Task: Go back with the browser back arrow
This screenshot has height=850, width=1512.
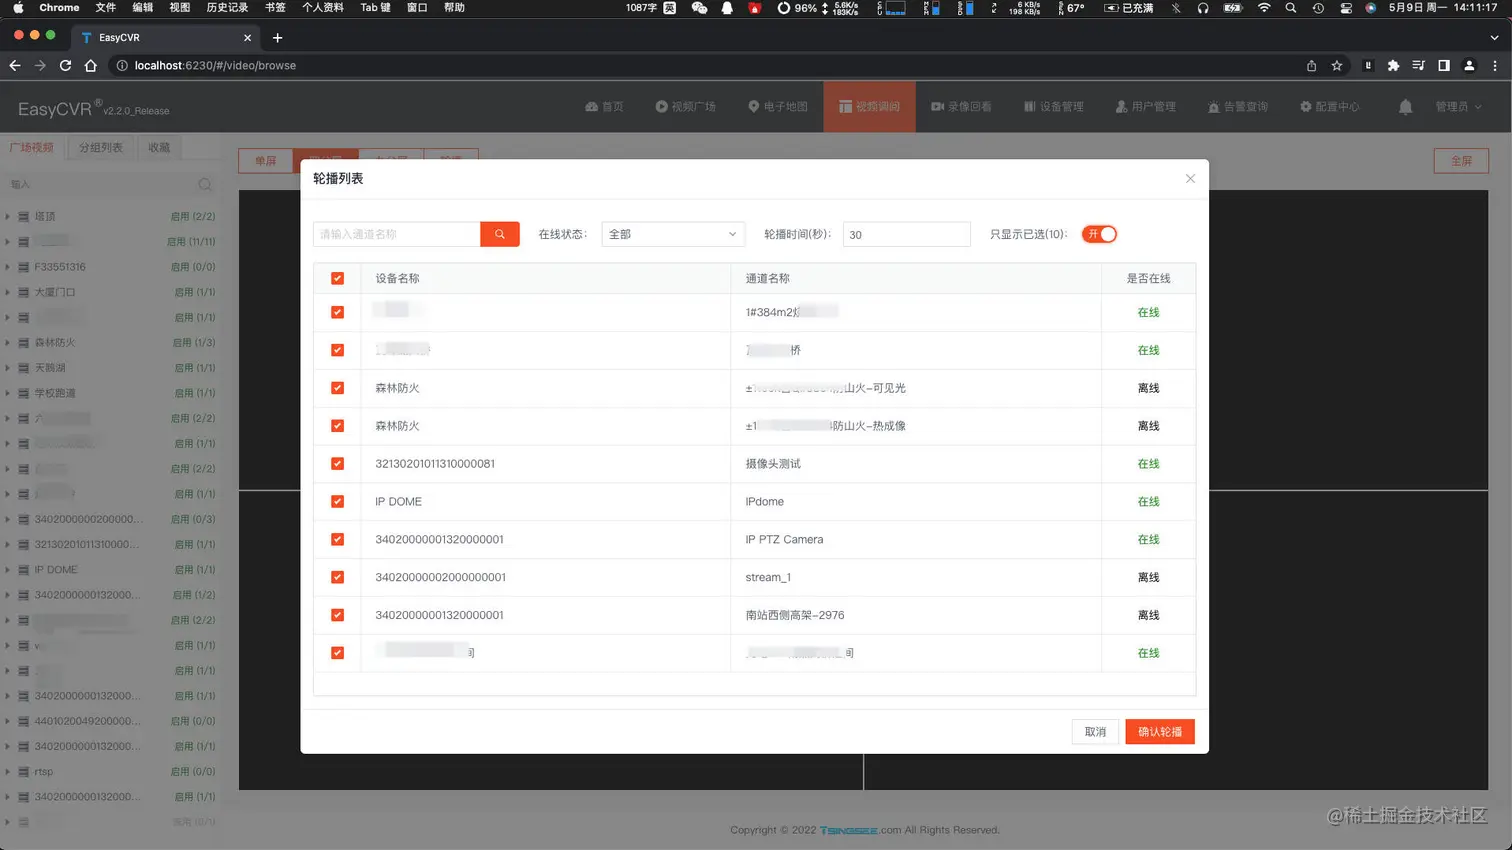Action: (x=15, y=66)
